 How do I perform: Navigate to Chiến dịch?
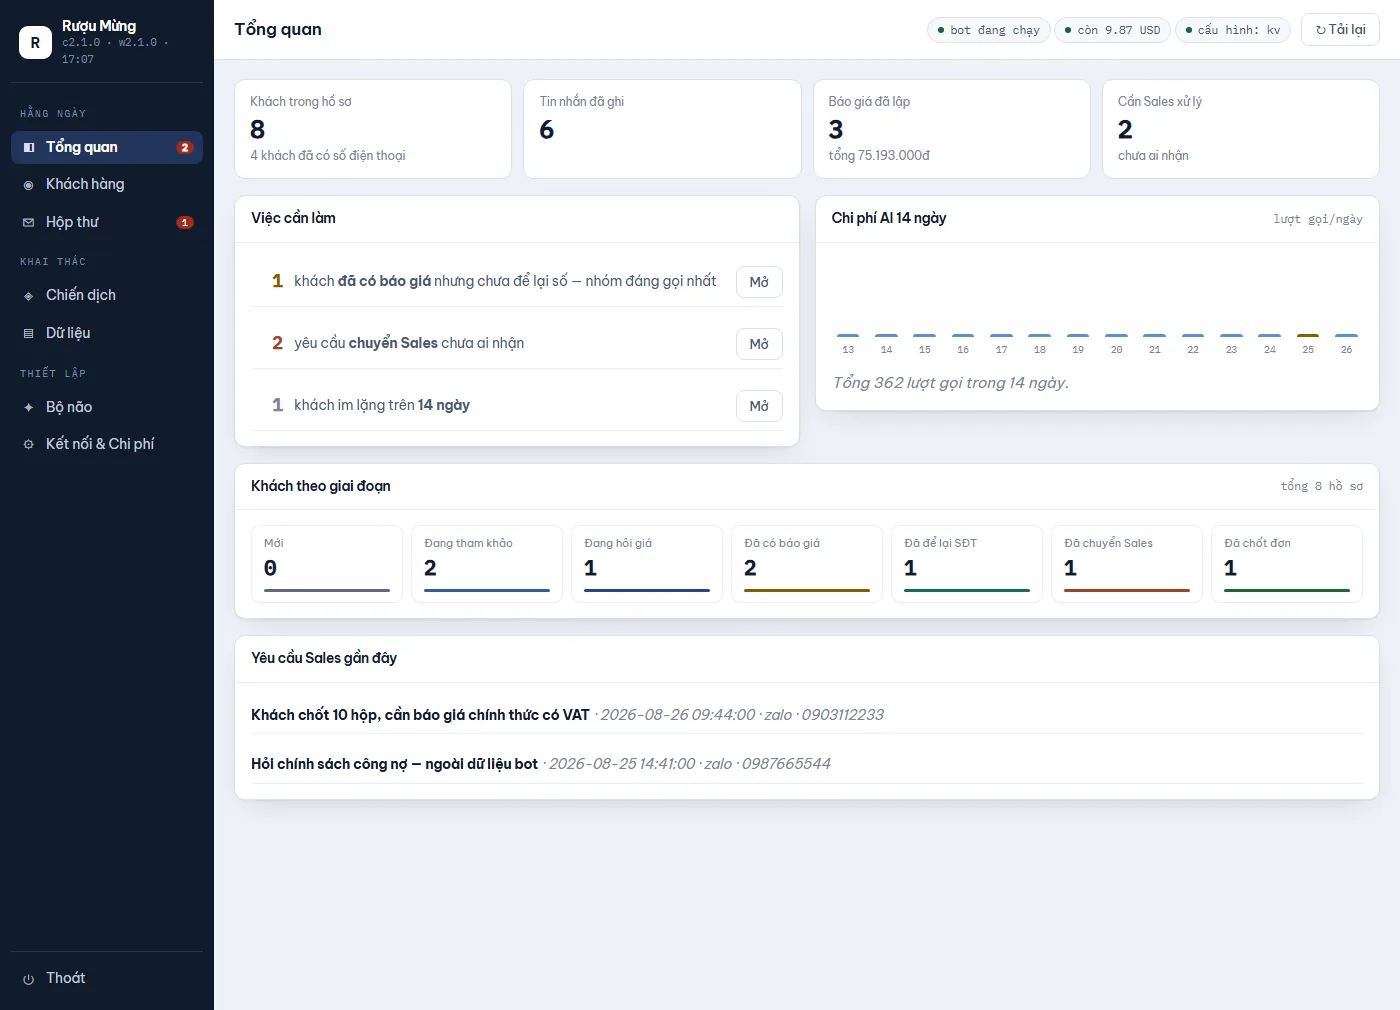(107, 295)
